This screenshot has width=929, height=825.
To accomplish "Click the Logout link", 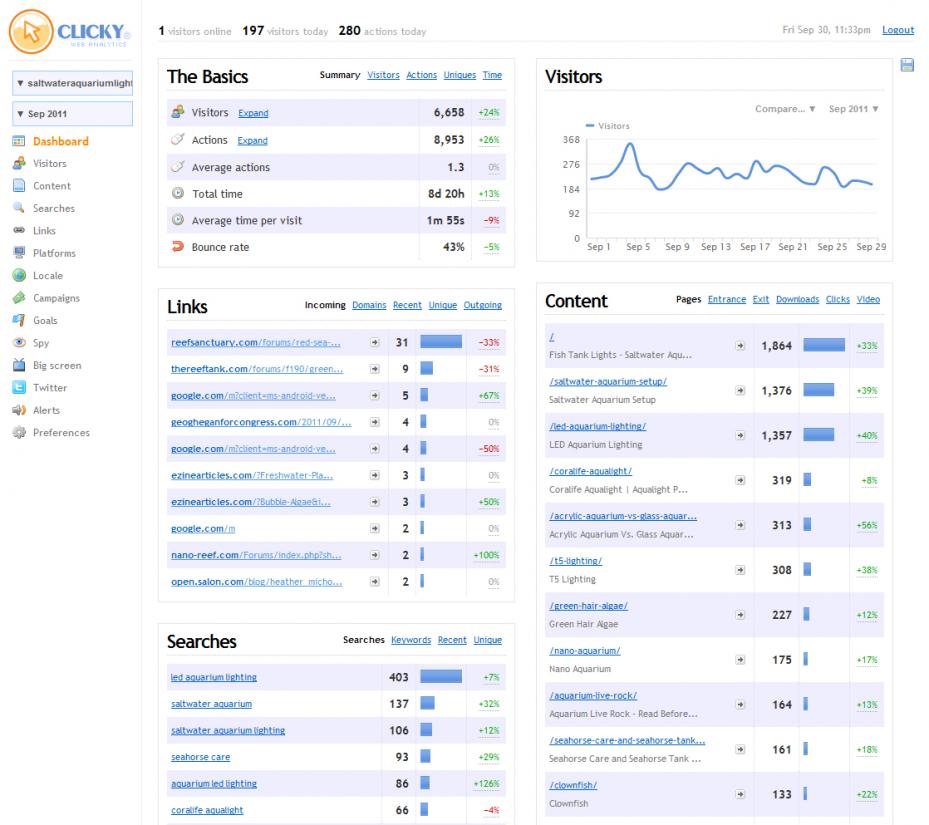I will point(898,30).
